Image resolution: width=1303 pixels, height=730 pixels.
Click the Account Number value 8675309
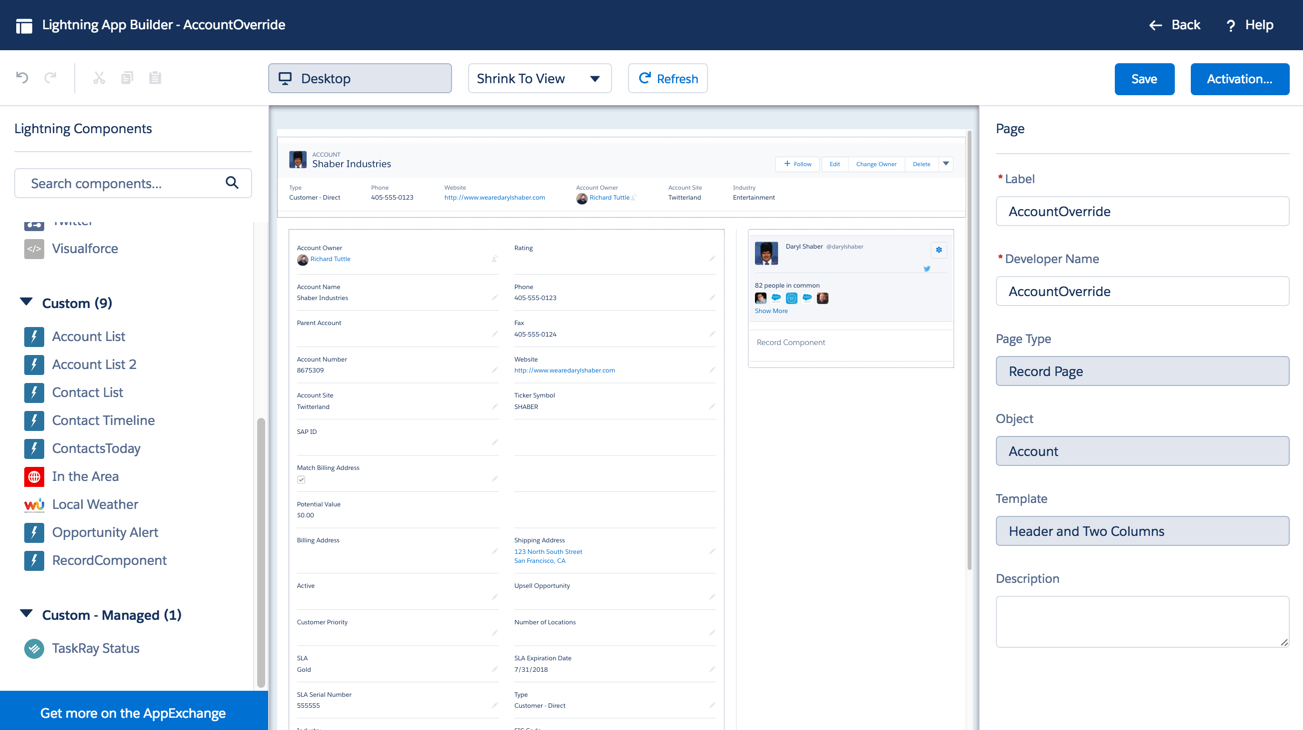310,371
